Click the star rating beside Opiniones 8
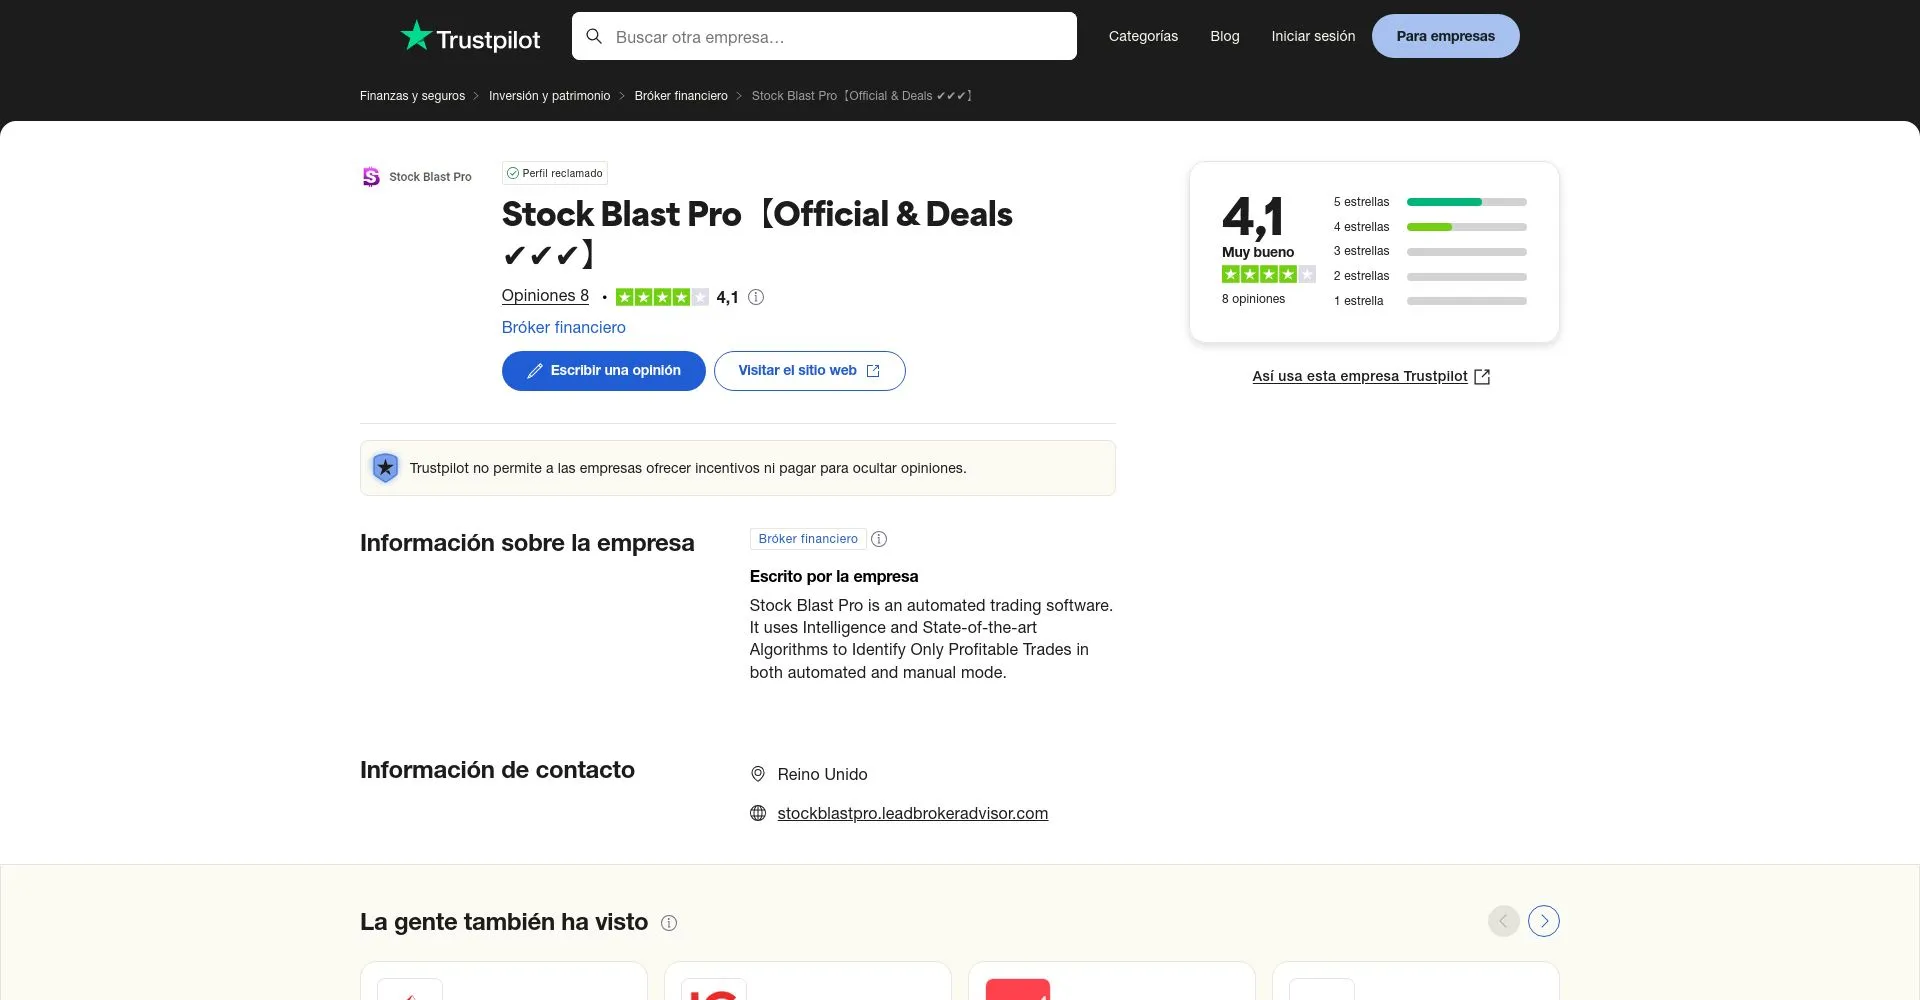 [x=662, y=297]
